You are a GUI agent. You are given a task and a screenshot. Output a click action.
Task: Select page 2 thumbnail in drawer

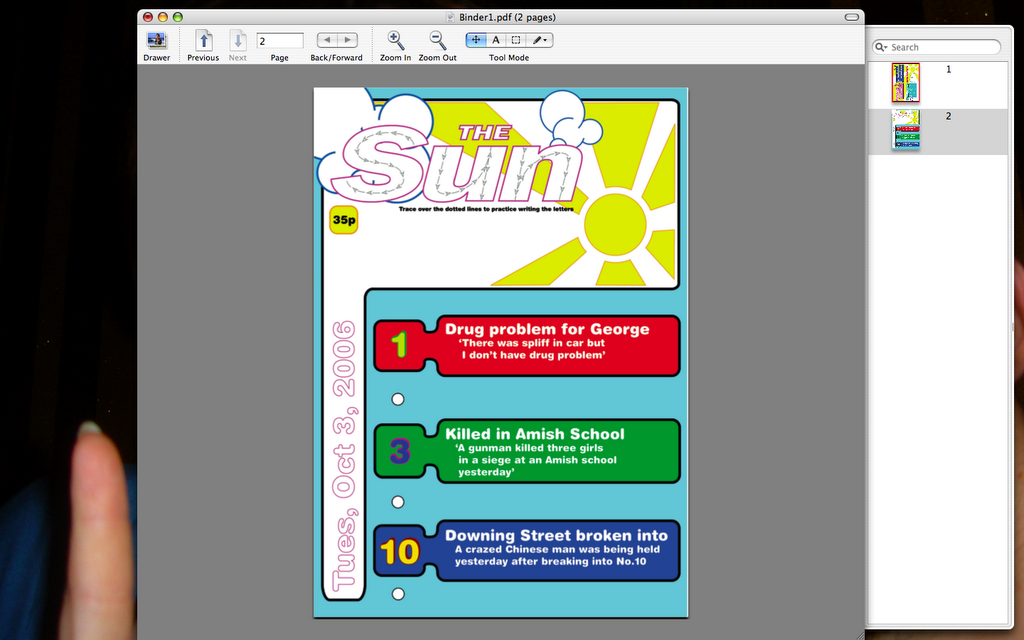click(906, 129)
